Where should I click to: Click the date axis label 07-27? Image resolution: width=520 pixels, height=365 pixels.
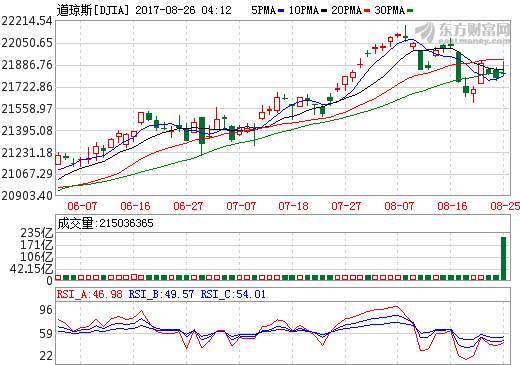(346, 206)
